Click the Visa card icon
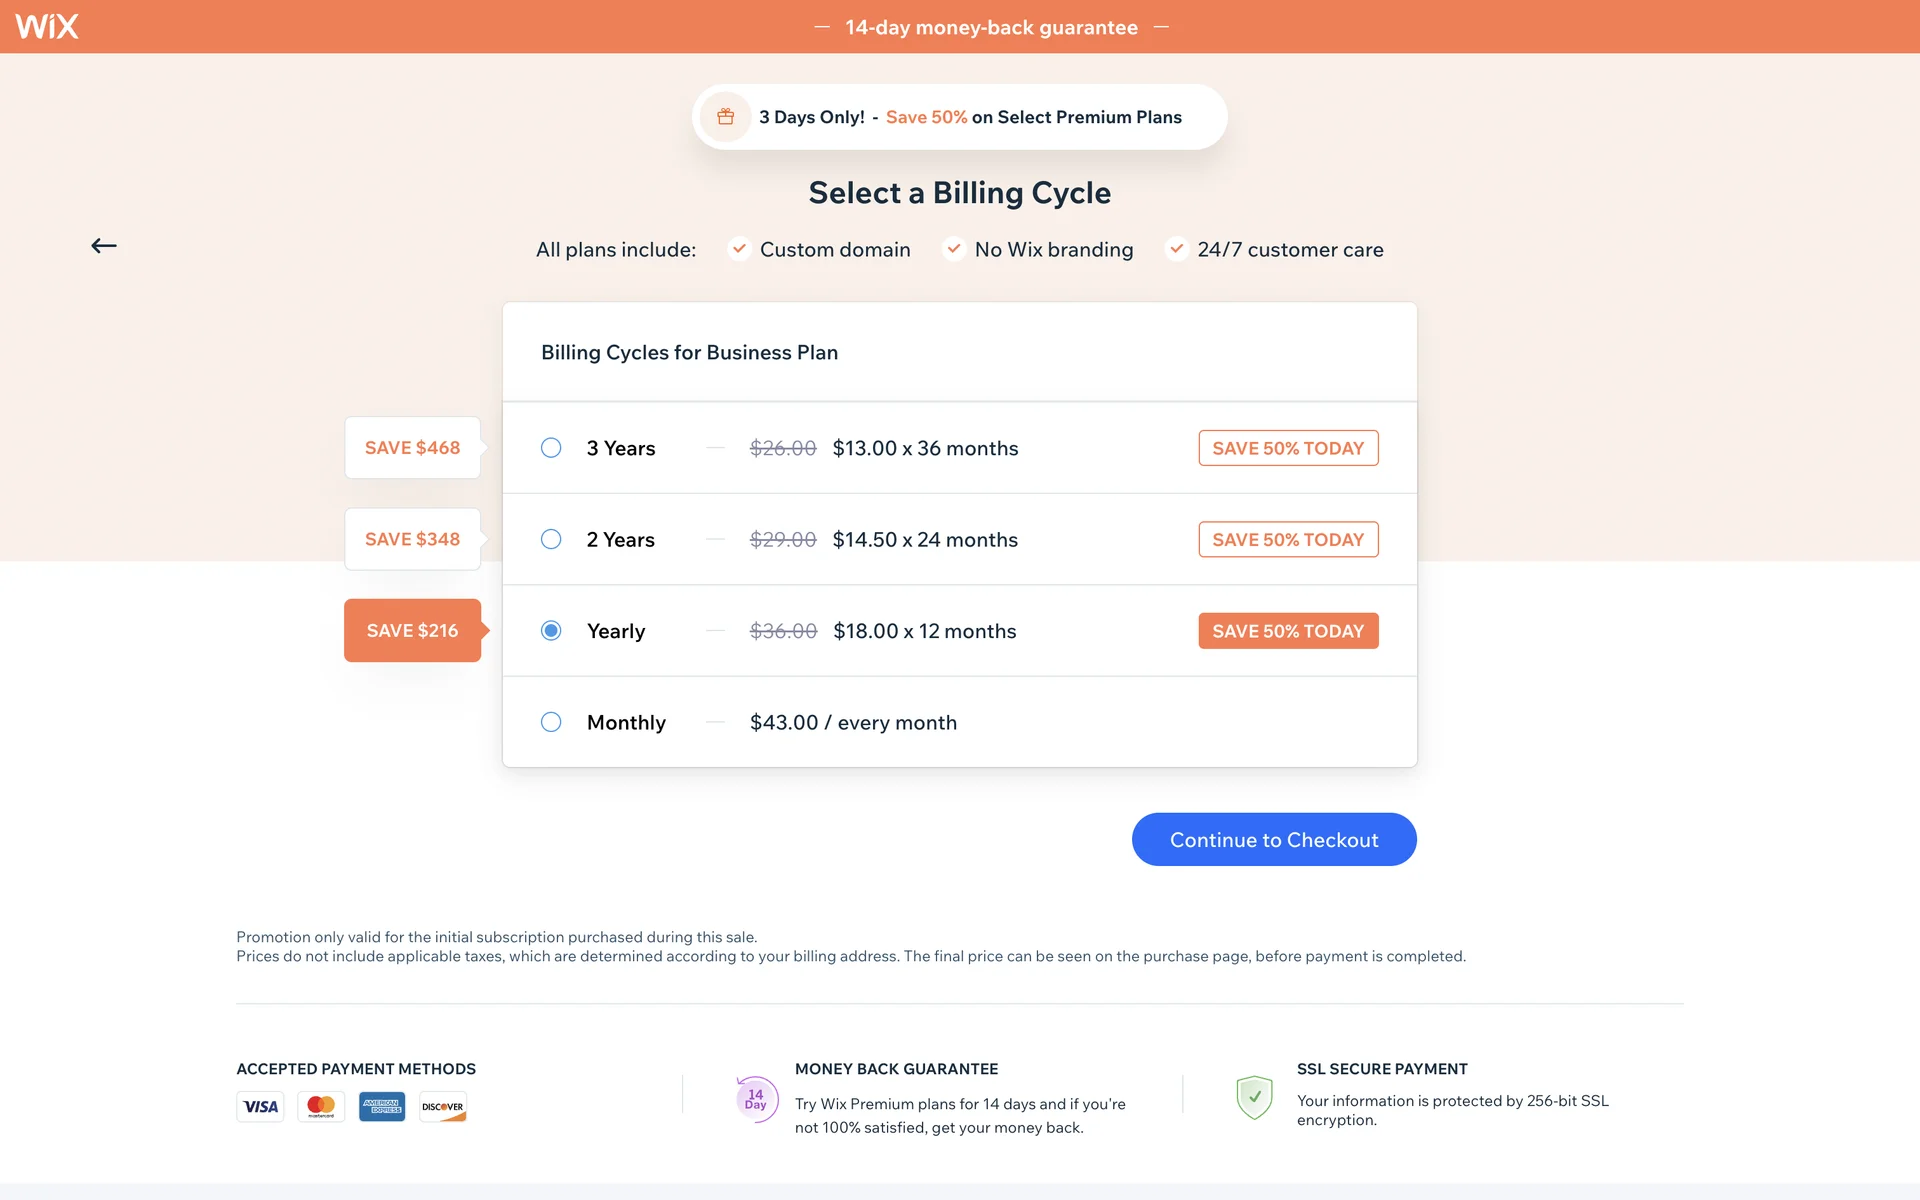The image size is (1920, 1200). point(261,1107)
